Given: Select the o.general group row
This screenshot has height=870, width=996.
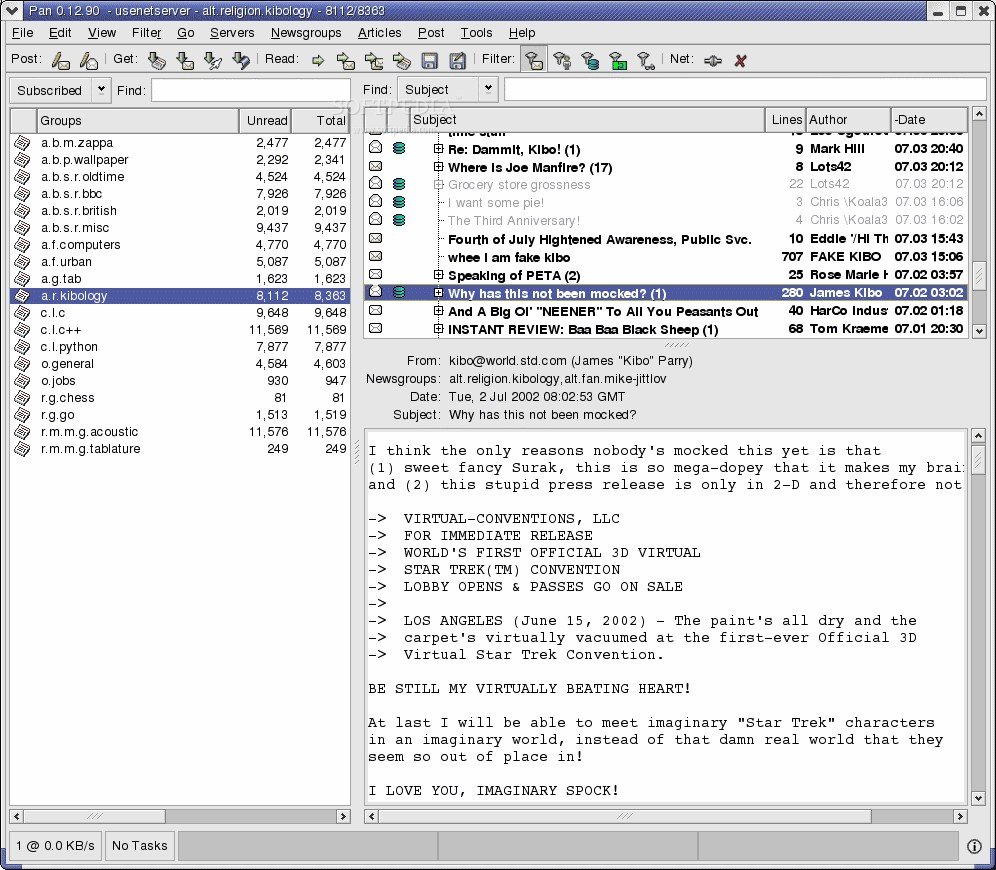Looking at the screenshot, I should tap(180, 364).
